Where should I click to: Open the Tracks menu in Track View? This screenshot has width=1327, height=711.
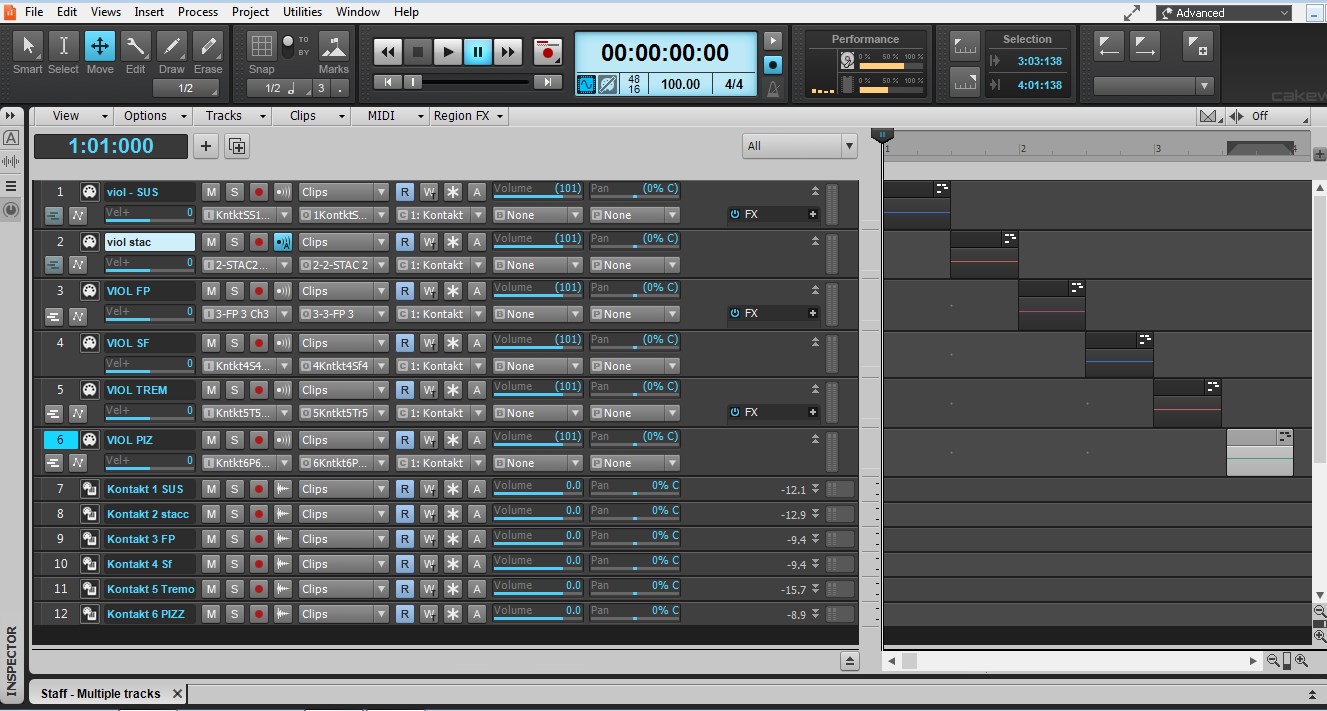click(x=233, y=116)
